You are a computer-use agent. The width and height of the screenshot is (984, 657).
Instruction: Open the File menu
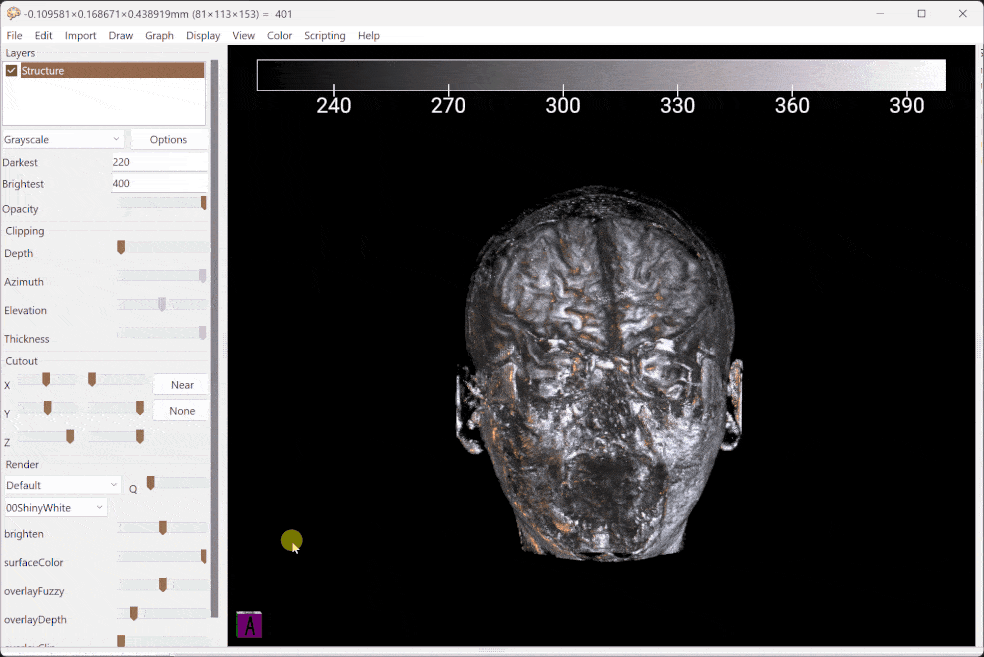[x=14, y=36]
